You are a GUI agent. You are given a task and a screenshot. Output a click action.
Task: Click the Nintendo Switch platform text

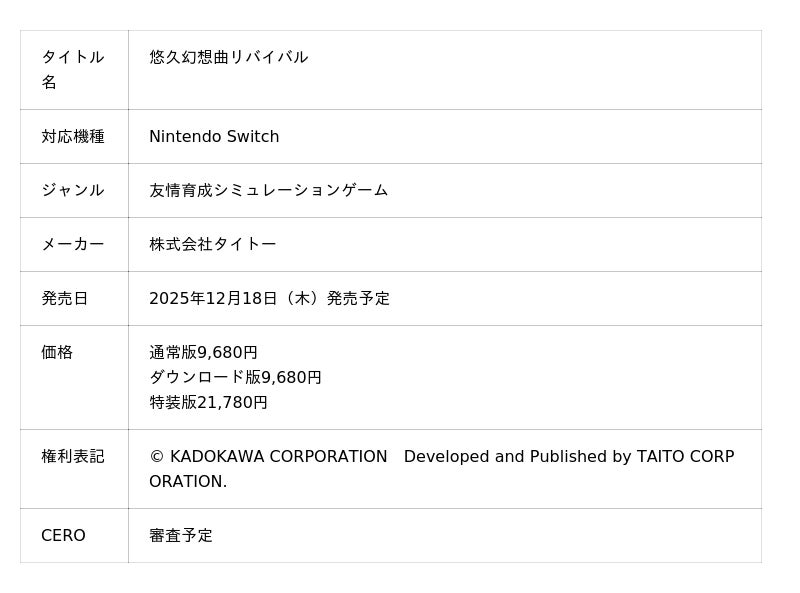214,136
